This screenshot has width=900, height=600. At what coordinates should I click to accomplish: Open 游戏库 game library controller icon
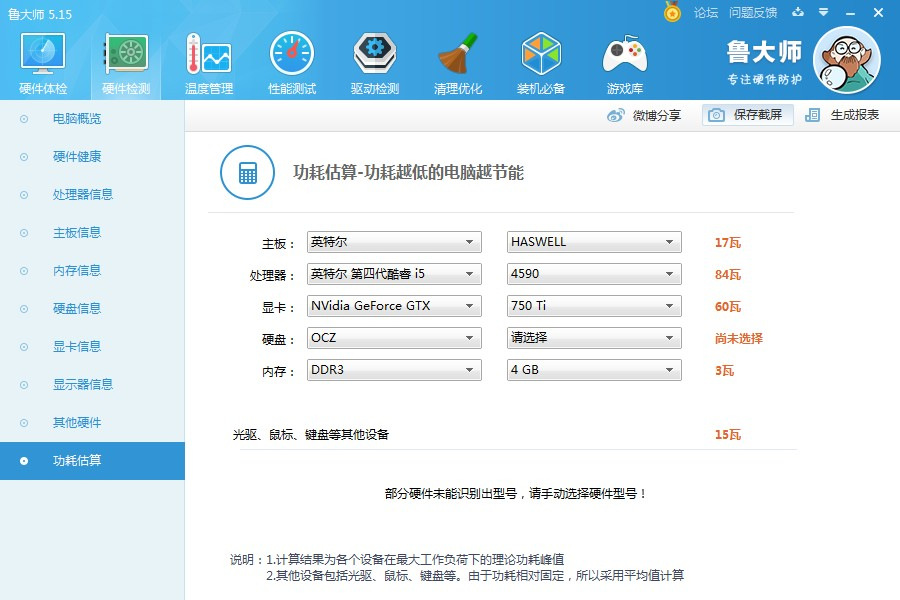click(625, 54)
